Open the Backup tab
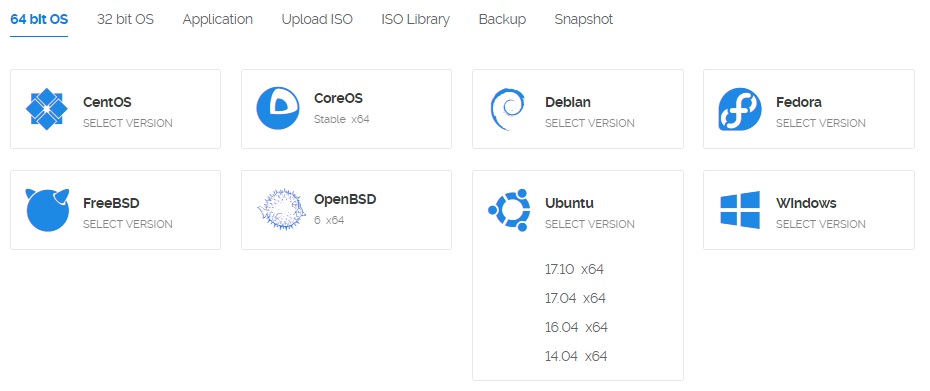The height and width of the screenshot is (391, 930). tap(502, 19)
